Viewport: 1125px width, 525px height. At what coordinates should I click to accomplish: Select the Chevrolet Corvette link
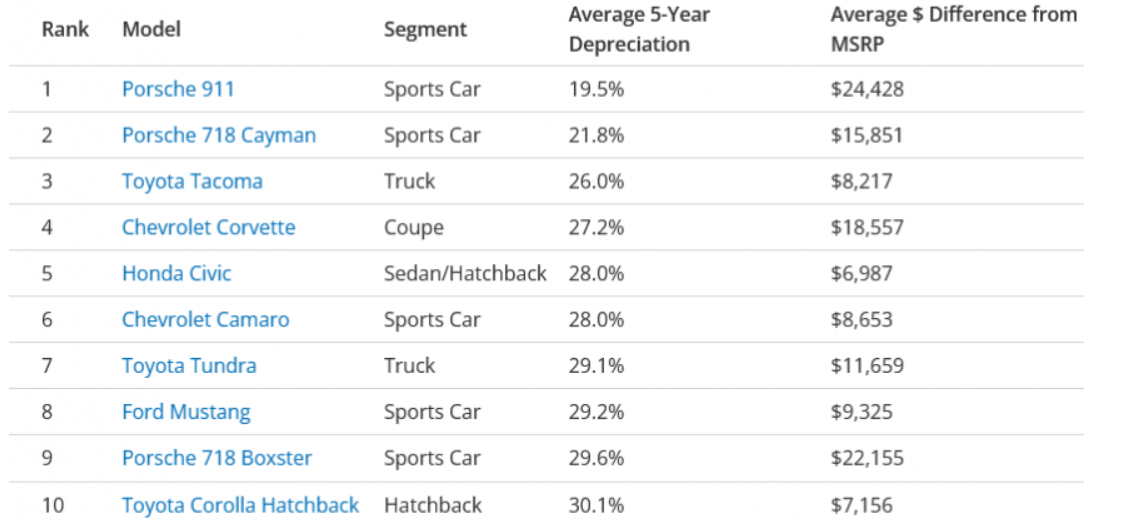208,227
